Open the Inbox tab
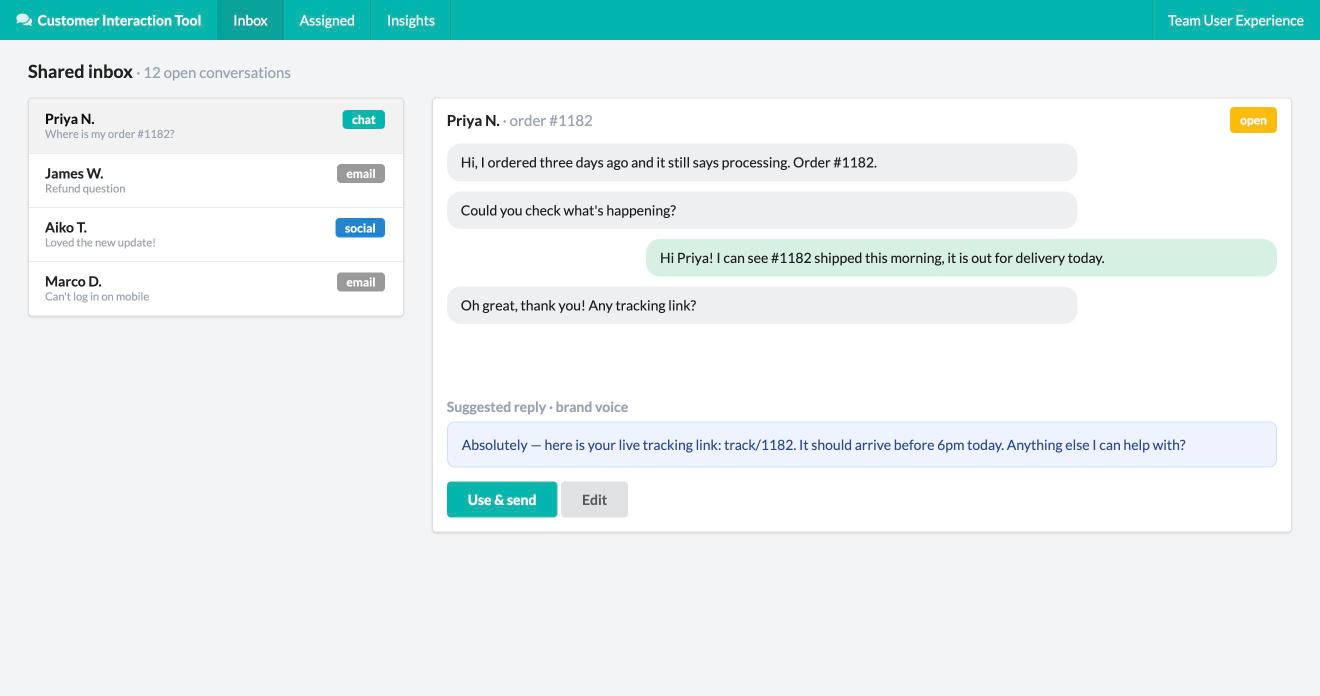The image size is (1320, 696). pyautogui.click(x=250, y=20)
